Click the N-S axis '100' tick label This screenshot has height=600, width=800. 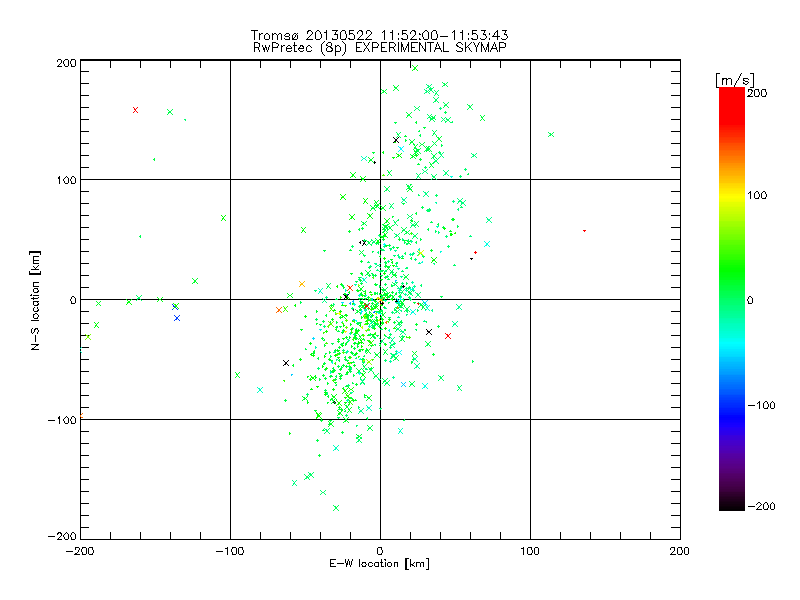click(66, 180)
